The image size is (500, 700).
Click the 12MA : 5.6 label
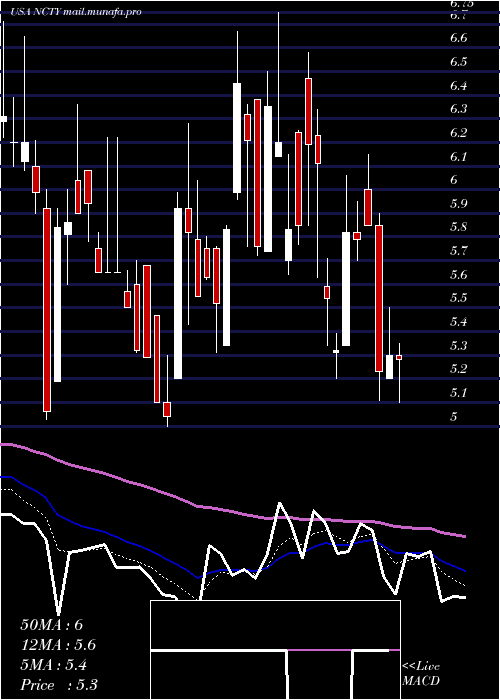click(58, 645)
